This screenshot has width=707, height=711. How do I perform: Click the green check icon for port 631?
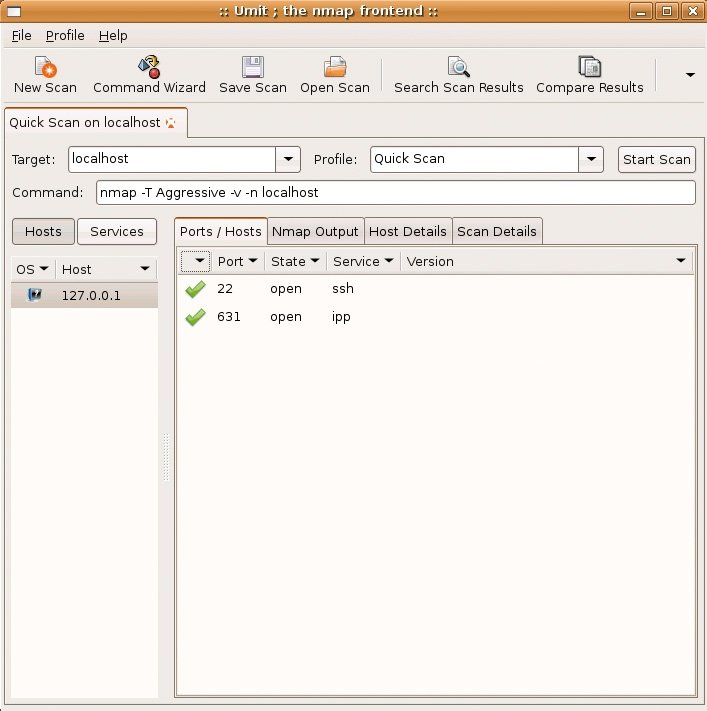pos(195,317)
